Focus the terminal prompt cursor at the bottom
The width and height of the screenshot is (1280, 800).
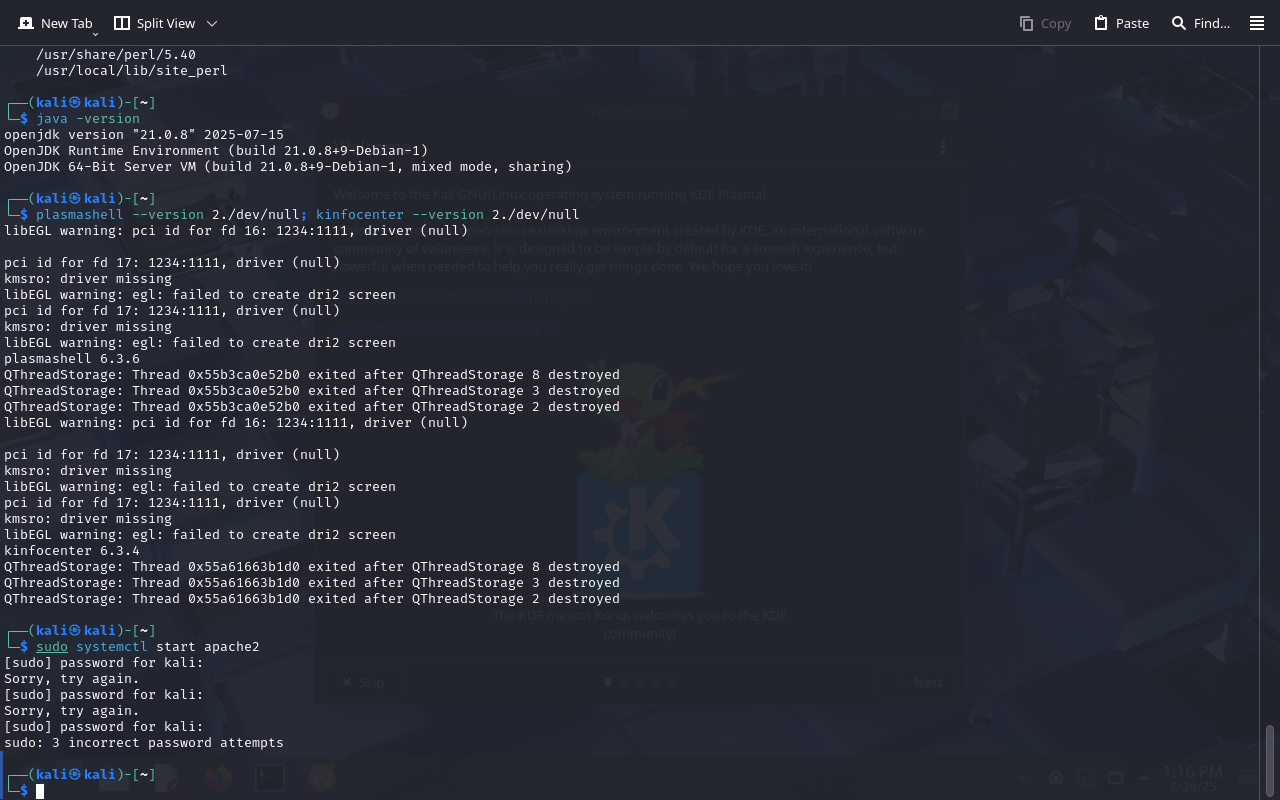[40, 791]
